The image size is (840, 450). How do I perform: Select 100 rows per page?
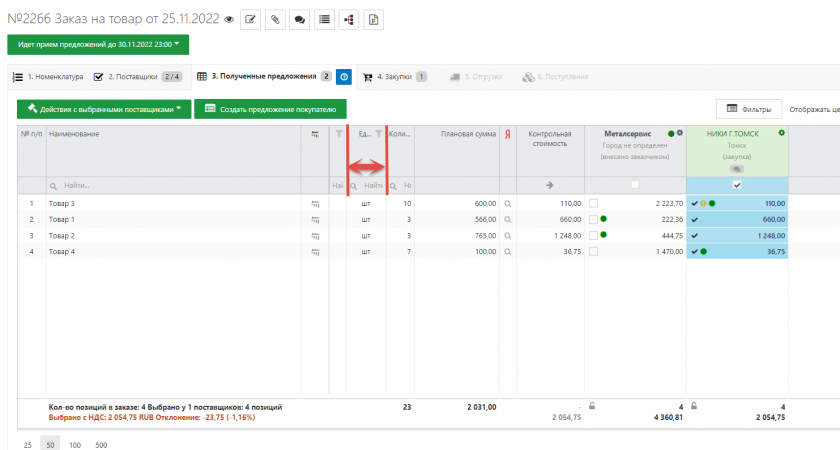coord(76,444)
